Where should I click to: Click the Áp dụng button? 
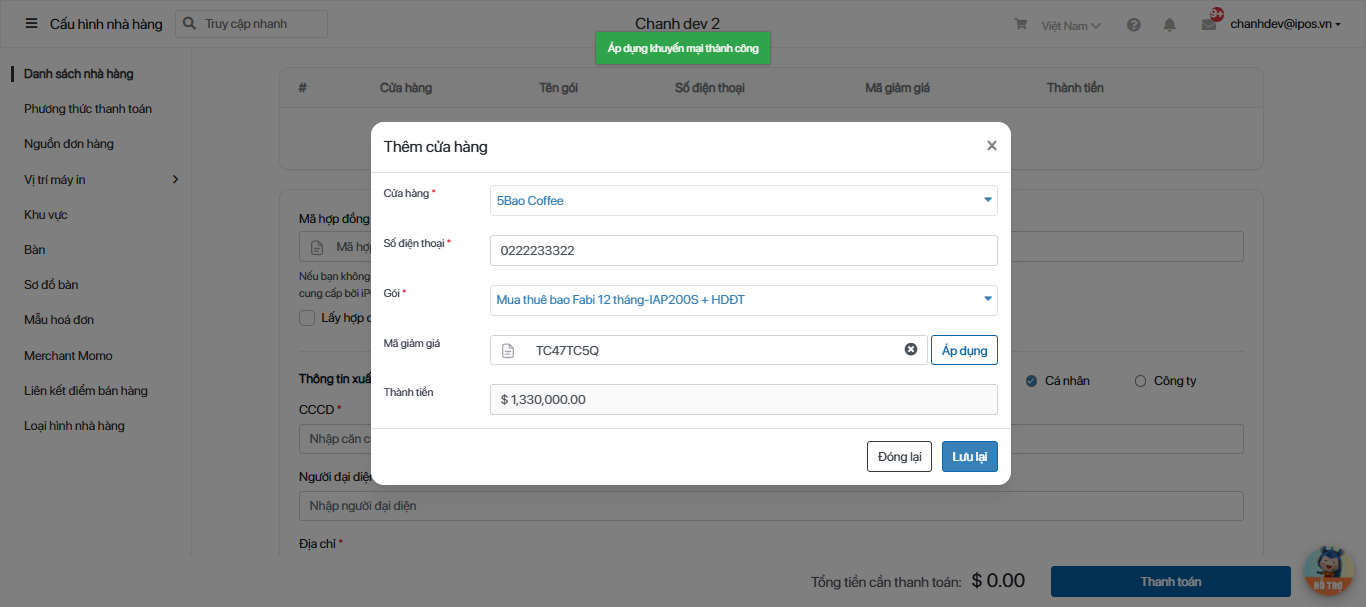(964, 350)
